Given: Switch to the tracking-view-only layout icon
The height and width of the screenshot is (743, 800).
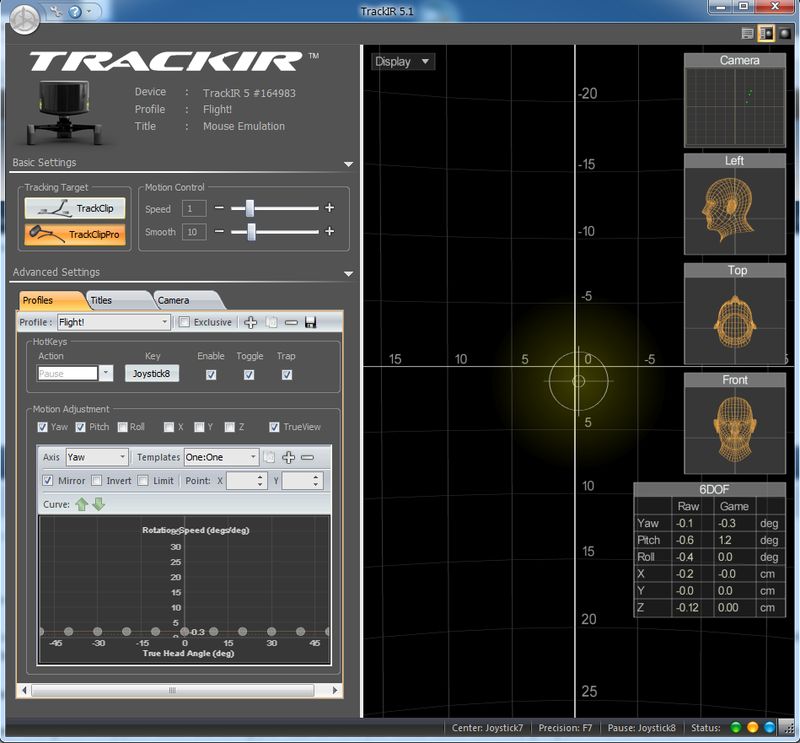Looking at the screenshot, I should coord(785,34).
